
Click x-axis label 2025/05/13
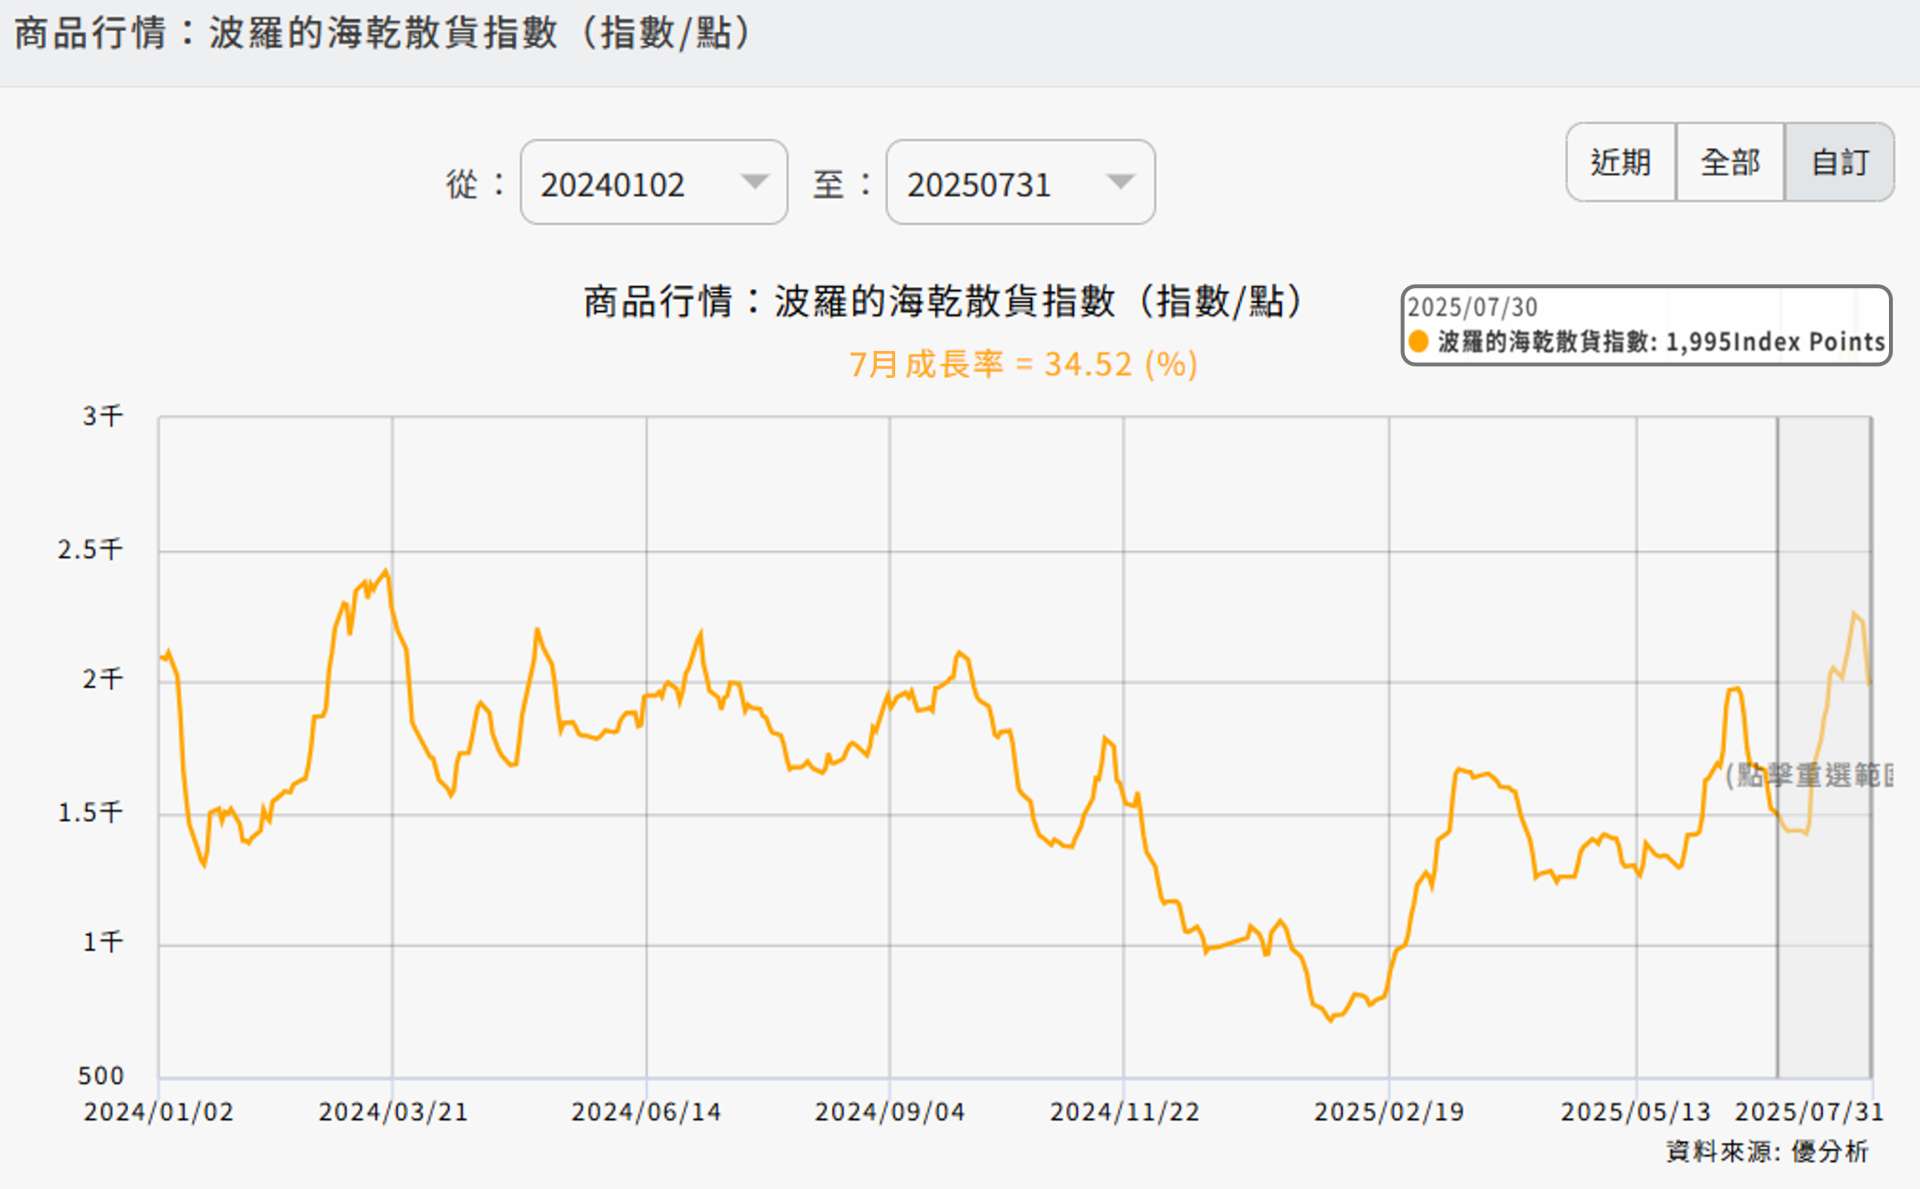1636,1112
